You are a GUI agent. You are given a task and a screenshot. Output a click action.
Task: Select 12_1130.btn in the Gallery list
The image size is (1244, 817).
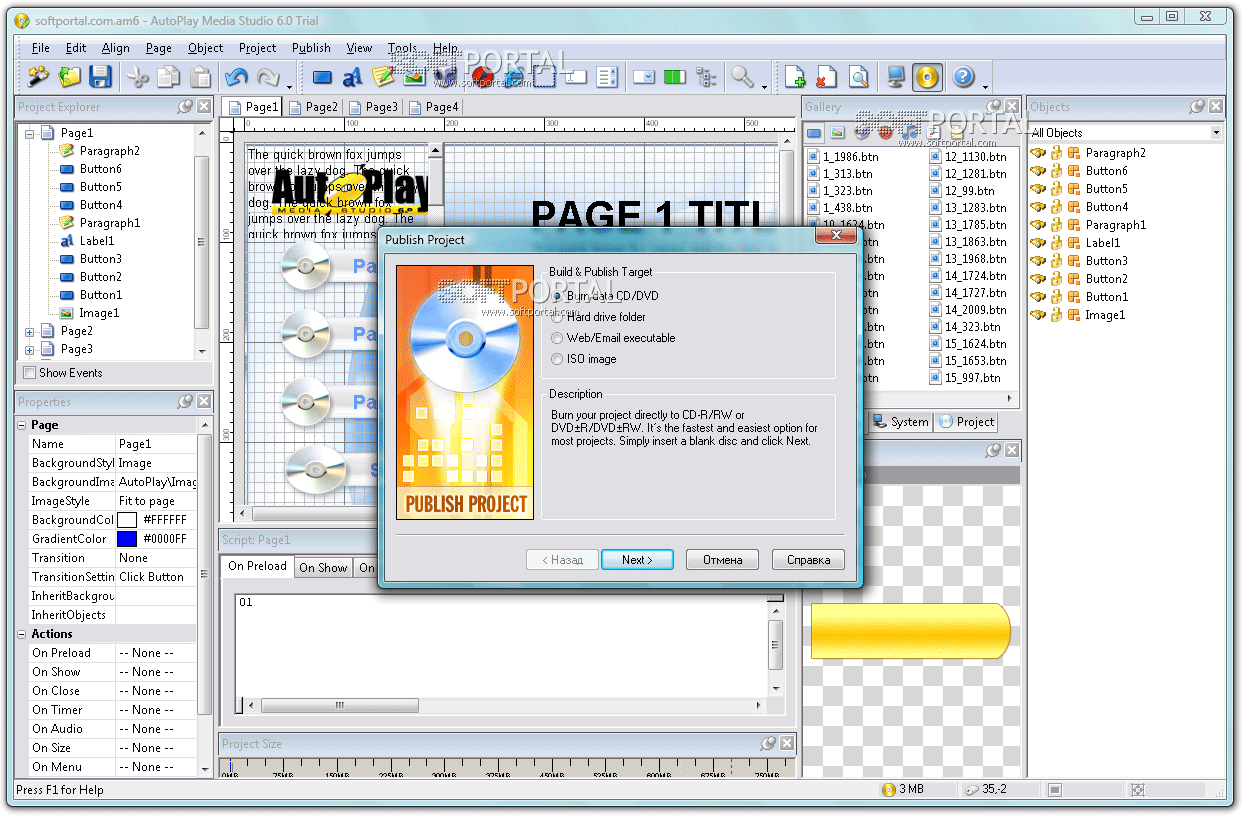click(966, 156)
